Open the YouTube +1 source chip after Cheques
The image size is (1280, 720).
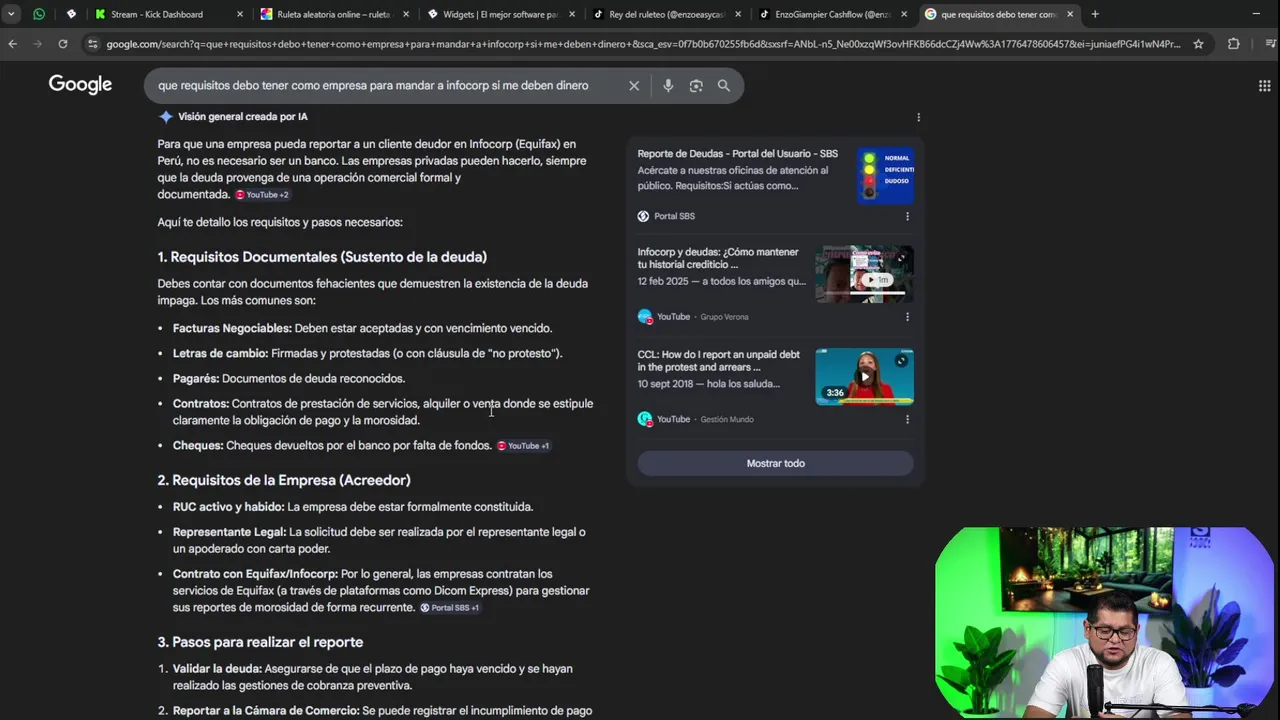point(523,446)
